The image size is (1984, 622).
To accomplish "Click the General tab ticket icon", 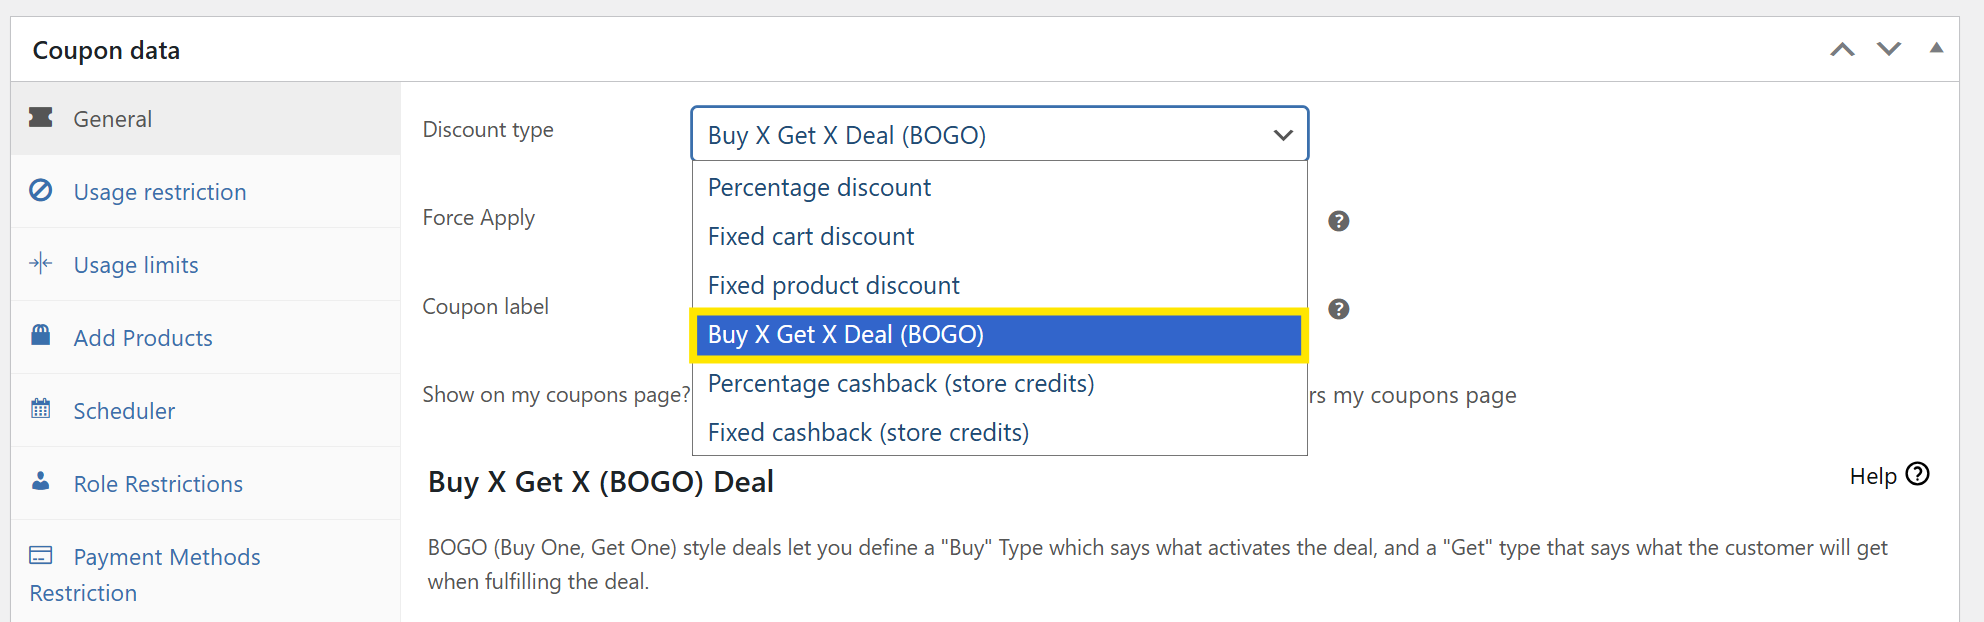I will click(x=41, y=118).
